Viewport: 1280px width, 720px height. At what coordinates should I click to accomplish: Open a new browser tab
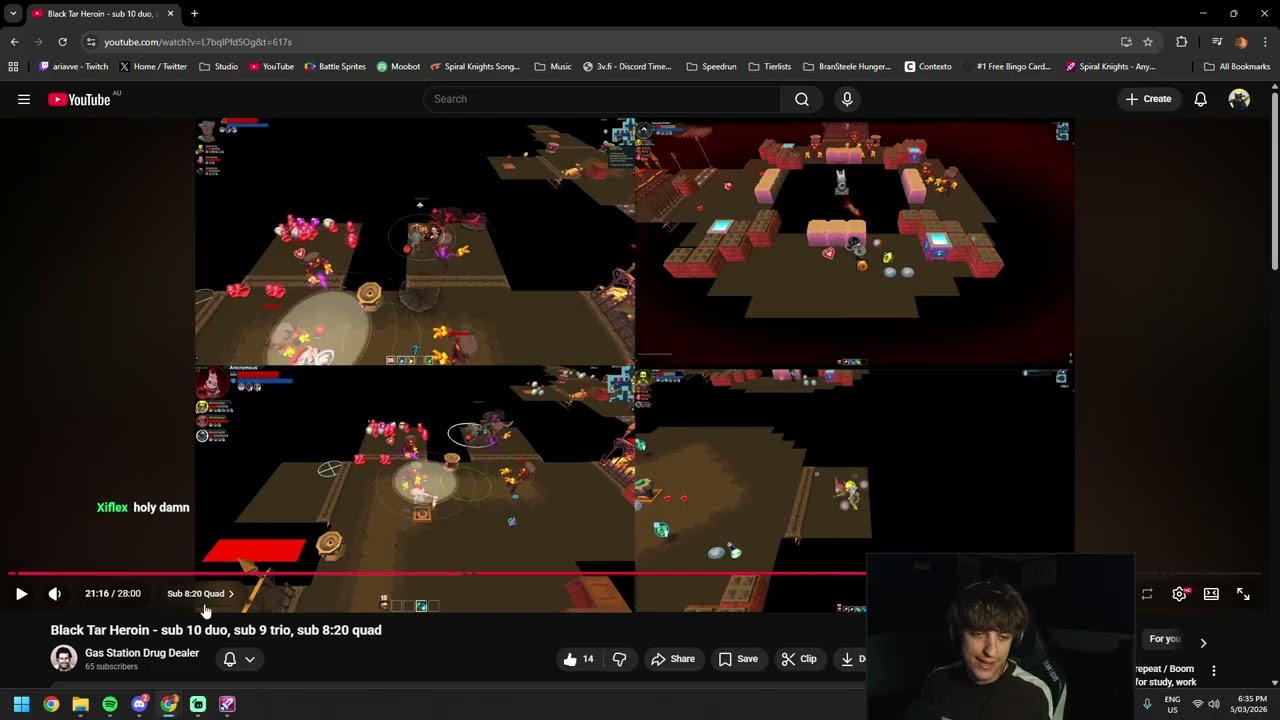194,14
